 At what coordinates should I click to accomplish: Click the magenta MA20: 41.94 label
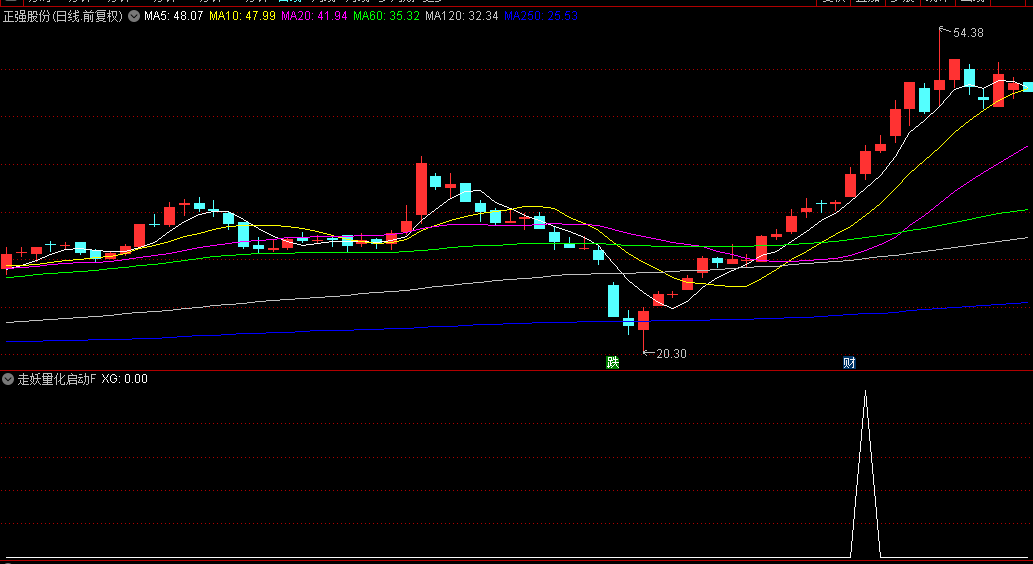click(x=314, y=16)
